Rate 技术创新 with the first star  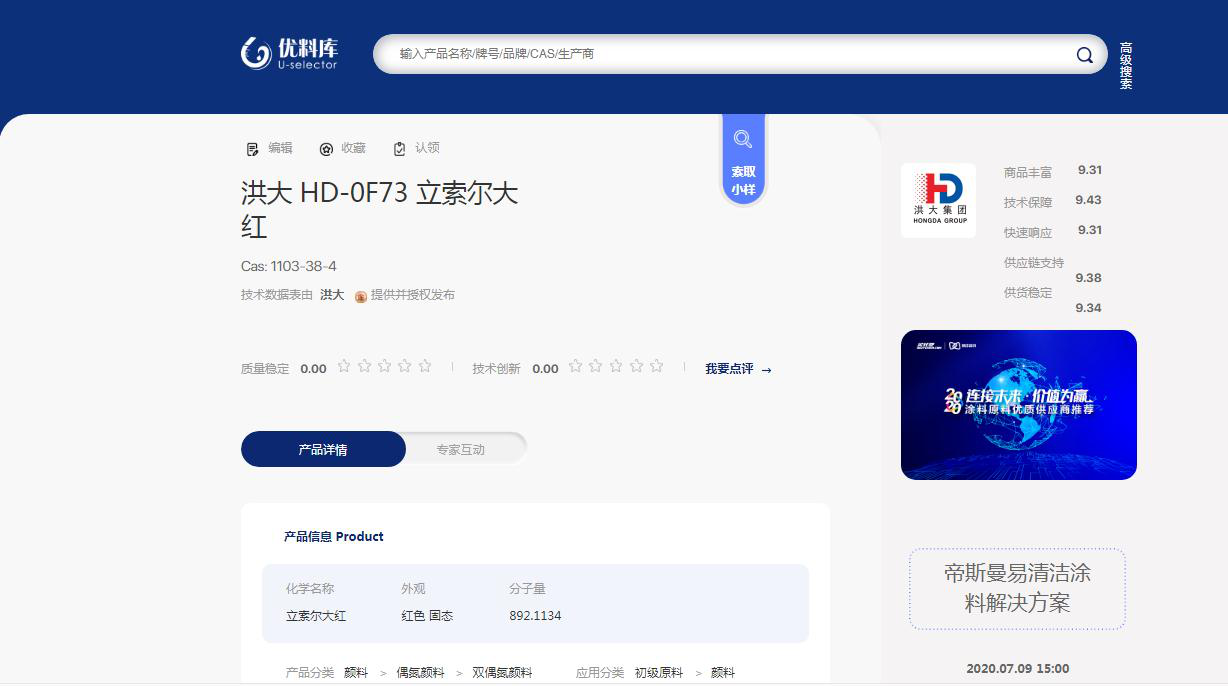(x=575, y=366)
